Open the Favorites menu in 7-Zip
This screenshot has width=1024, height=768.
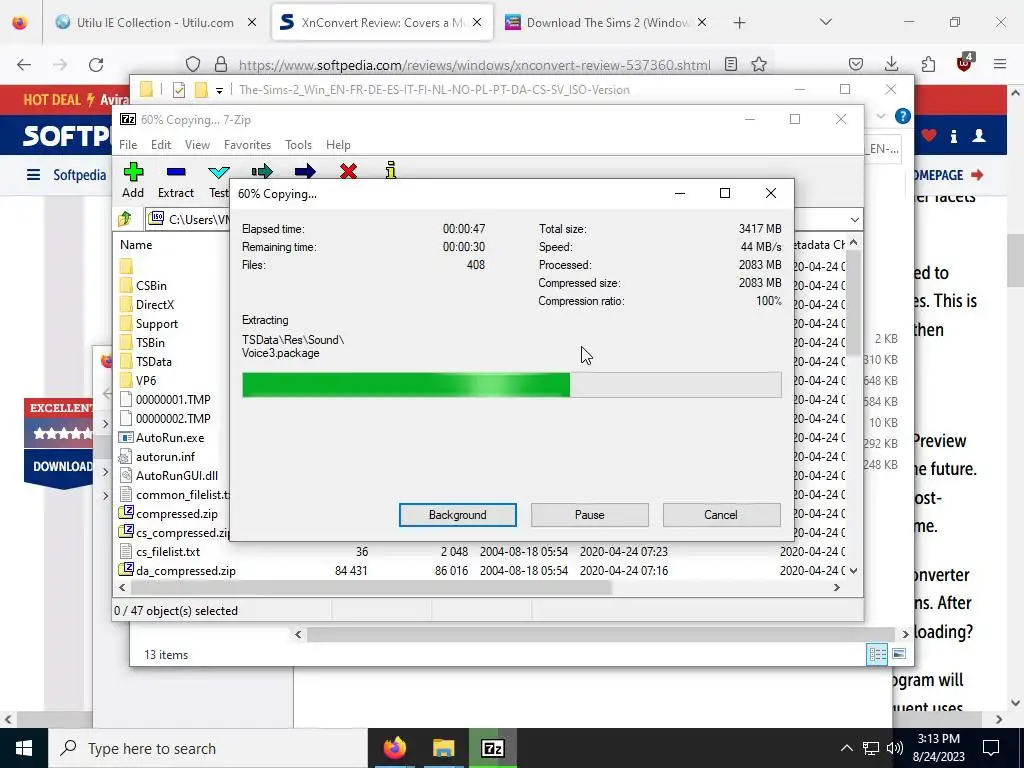coord(247,144)
